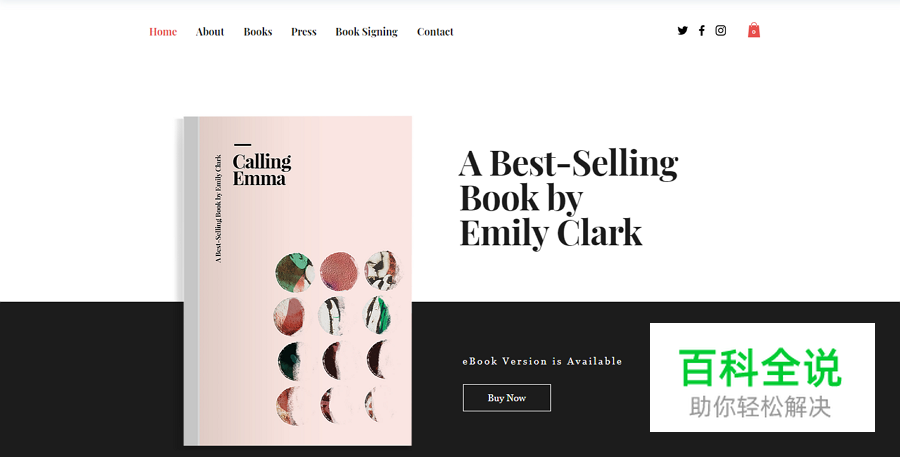Open the About page link
Screen dimensions: 900x457
pos(210,32)
